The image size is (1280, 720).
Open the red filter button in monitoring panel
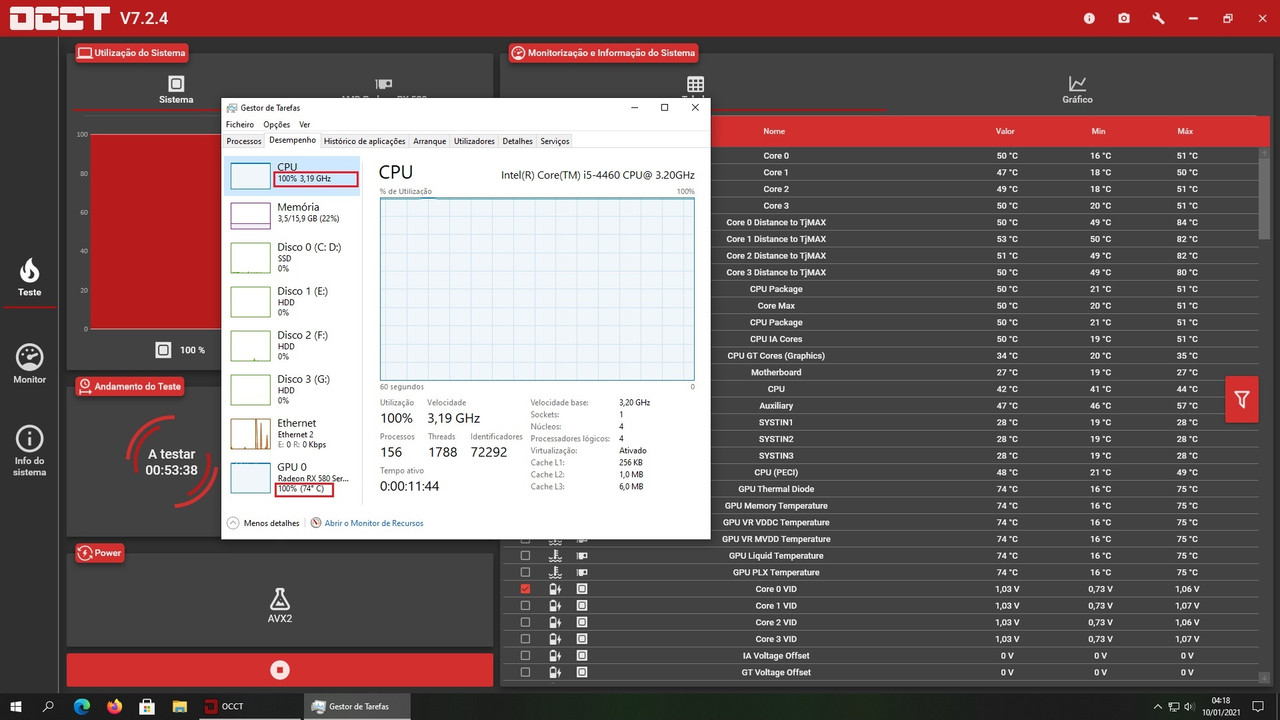(x=1242, y=399)
